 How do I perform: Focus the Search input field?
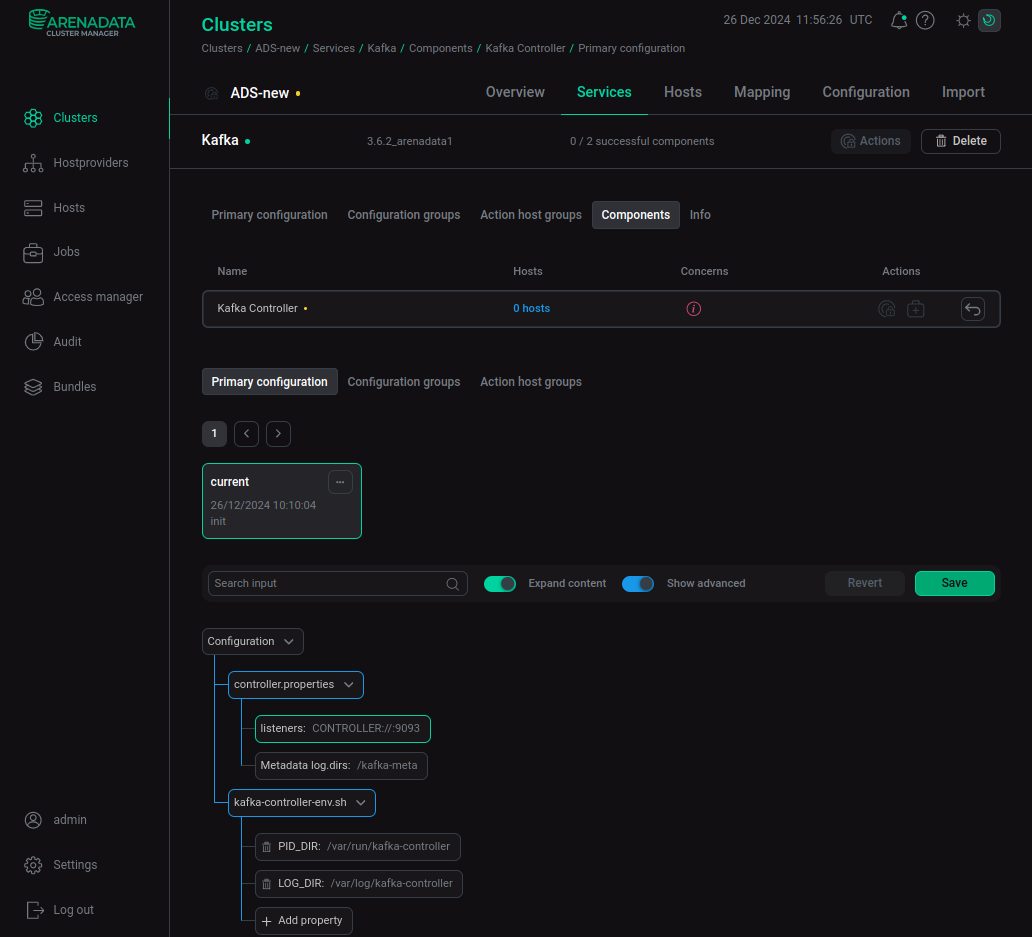[x=338, y=584]
